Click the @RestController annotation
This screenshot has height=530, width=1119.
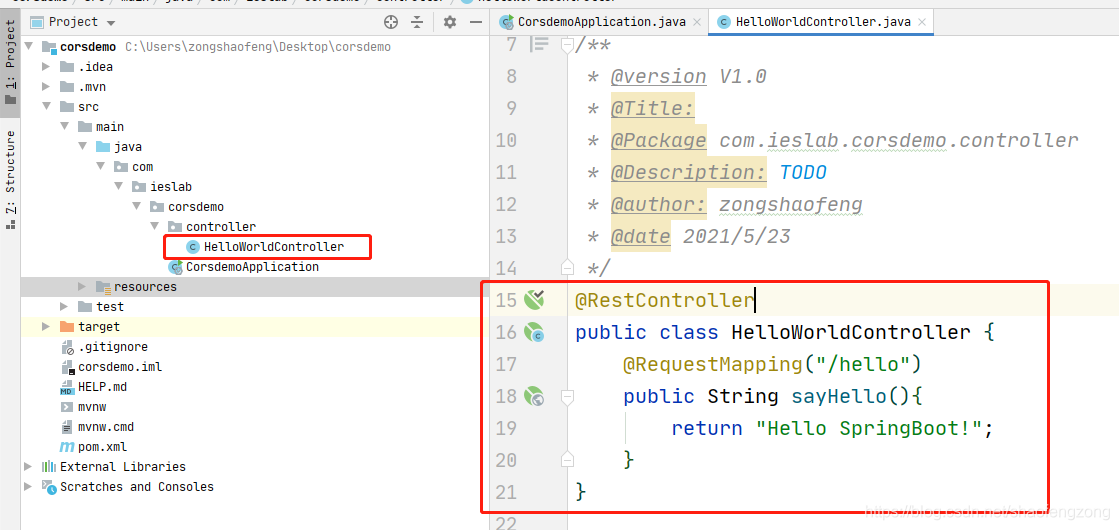[x=664, y=300]
